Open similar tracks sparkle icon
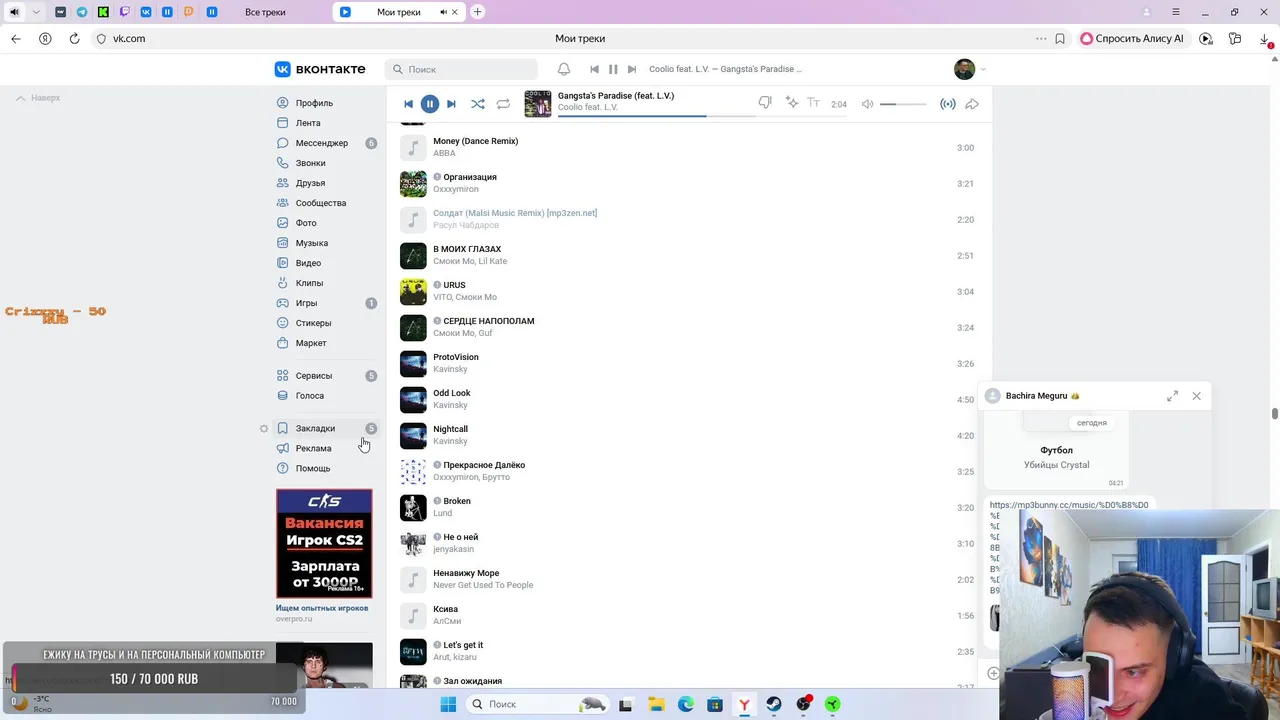Viewport: 1280px width, 720px height. tap(792, 103)
